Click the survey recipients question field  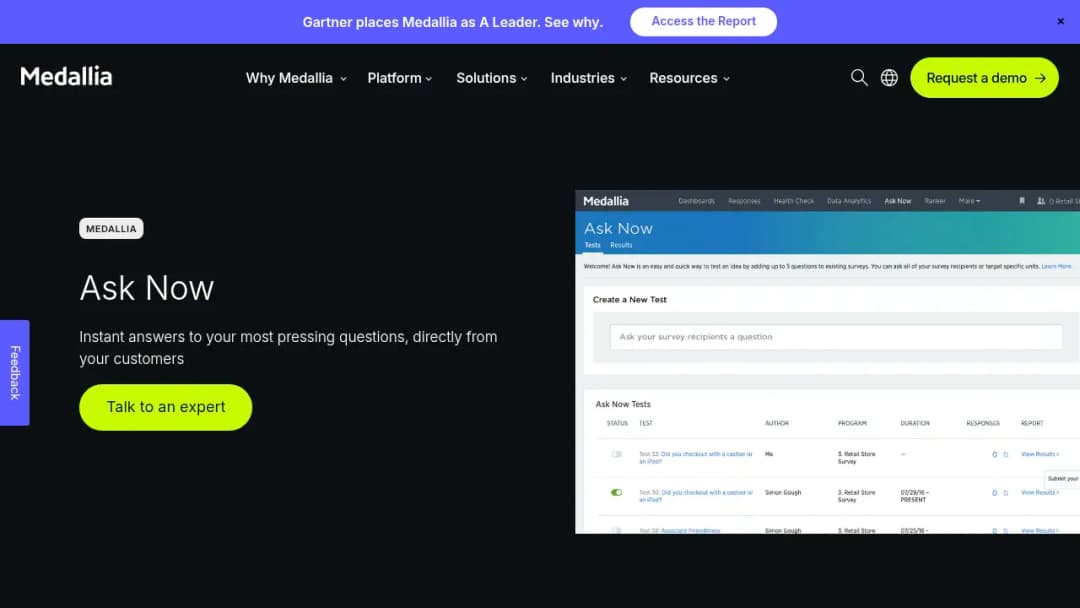[x=835, y=337]
